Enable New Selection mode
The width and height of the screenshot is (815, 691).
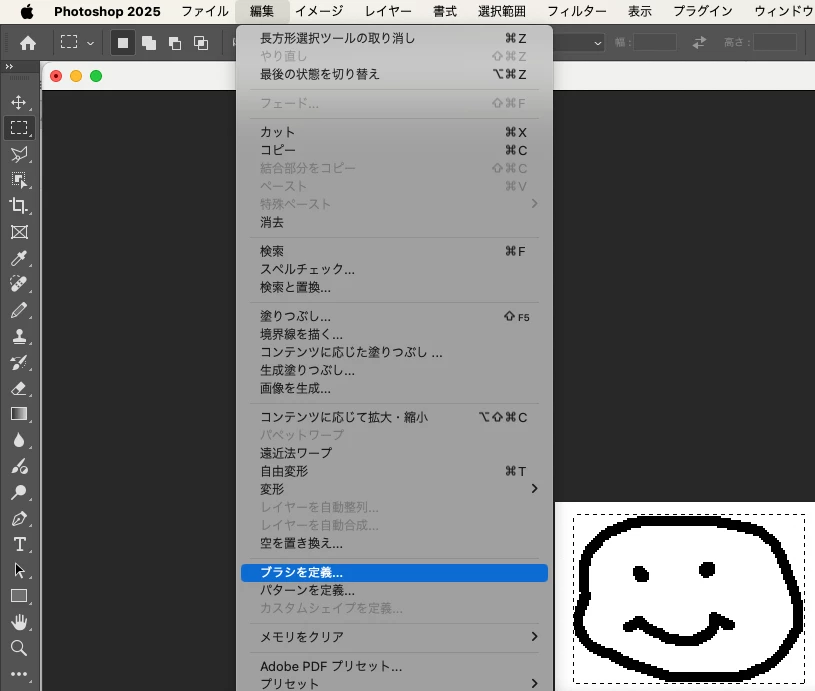pos(123,43)
